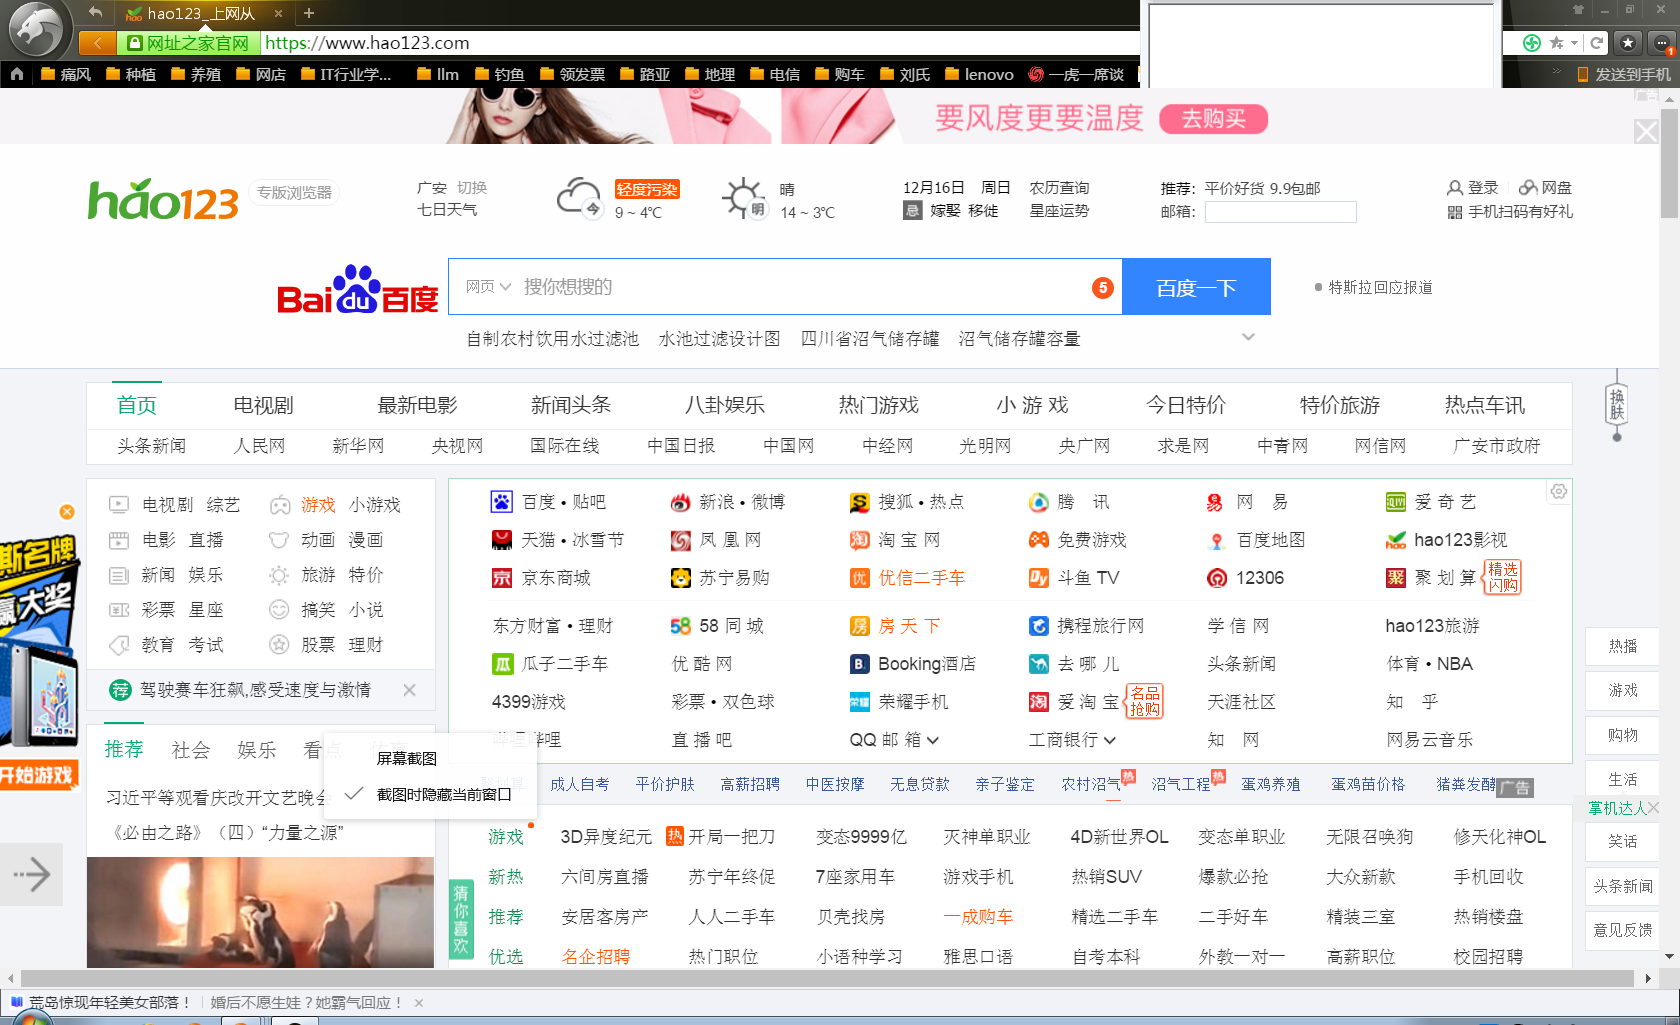Screen dimensions: 1680x1025
Task: Reload the page with refresh icon
Action: tap(1597, 43)
